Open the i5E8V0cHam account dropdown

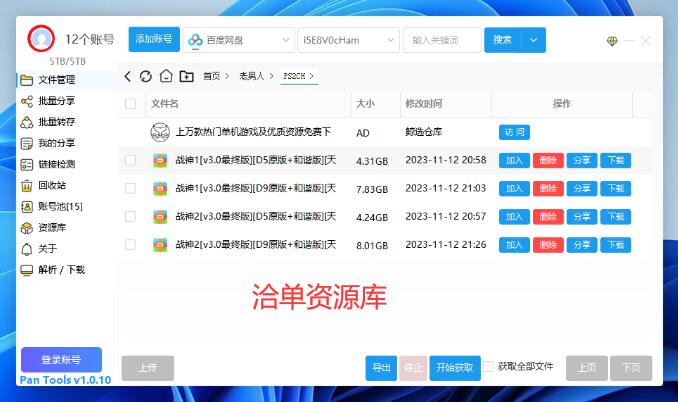pos(348,40)
